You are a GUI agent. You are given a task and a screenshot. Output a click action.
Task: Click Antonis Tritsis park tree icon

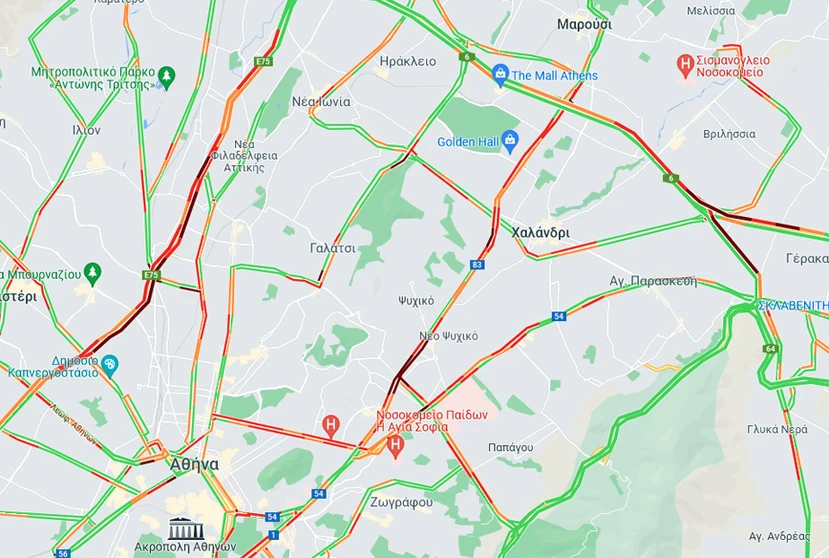(167, 78)
